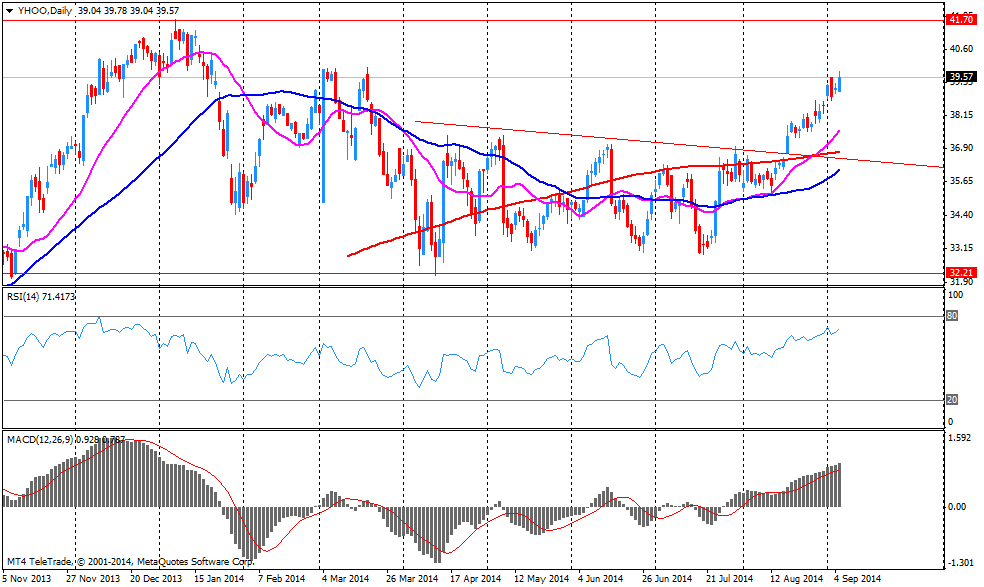Click RSI level 20 marker
The height and width of the screenshot is (587, 984).
(x=952, y=400)
